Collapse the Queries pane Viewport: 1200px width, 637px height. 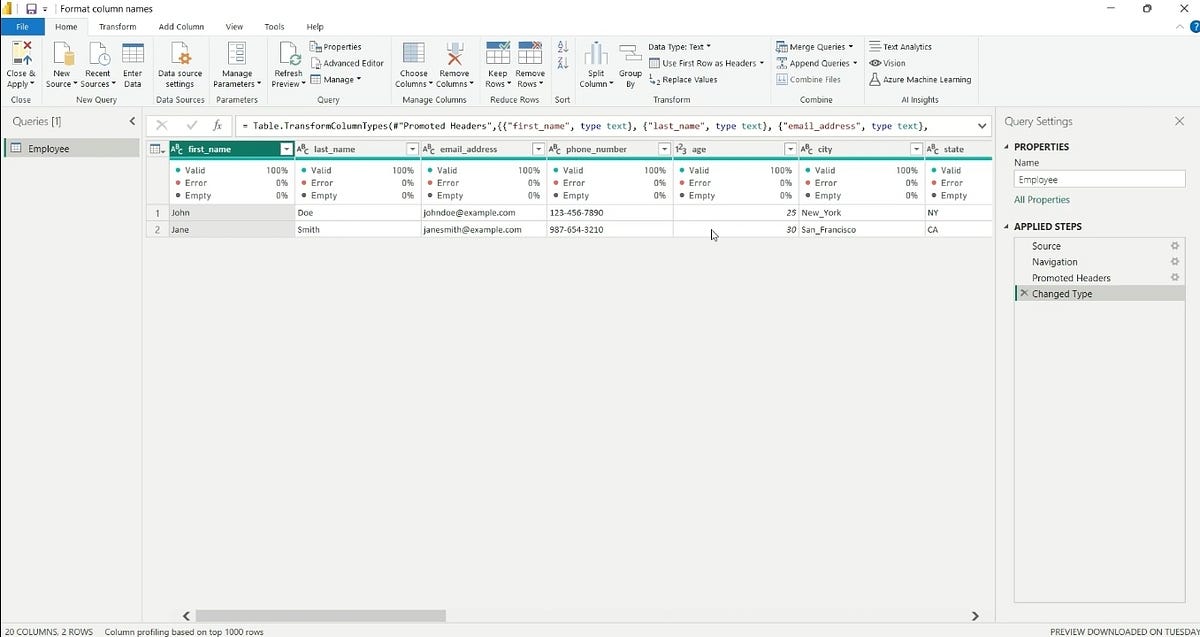131,121
